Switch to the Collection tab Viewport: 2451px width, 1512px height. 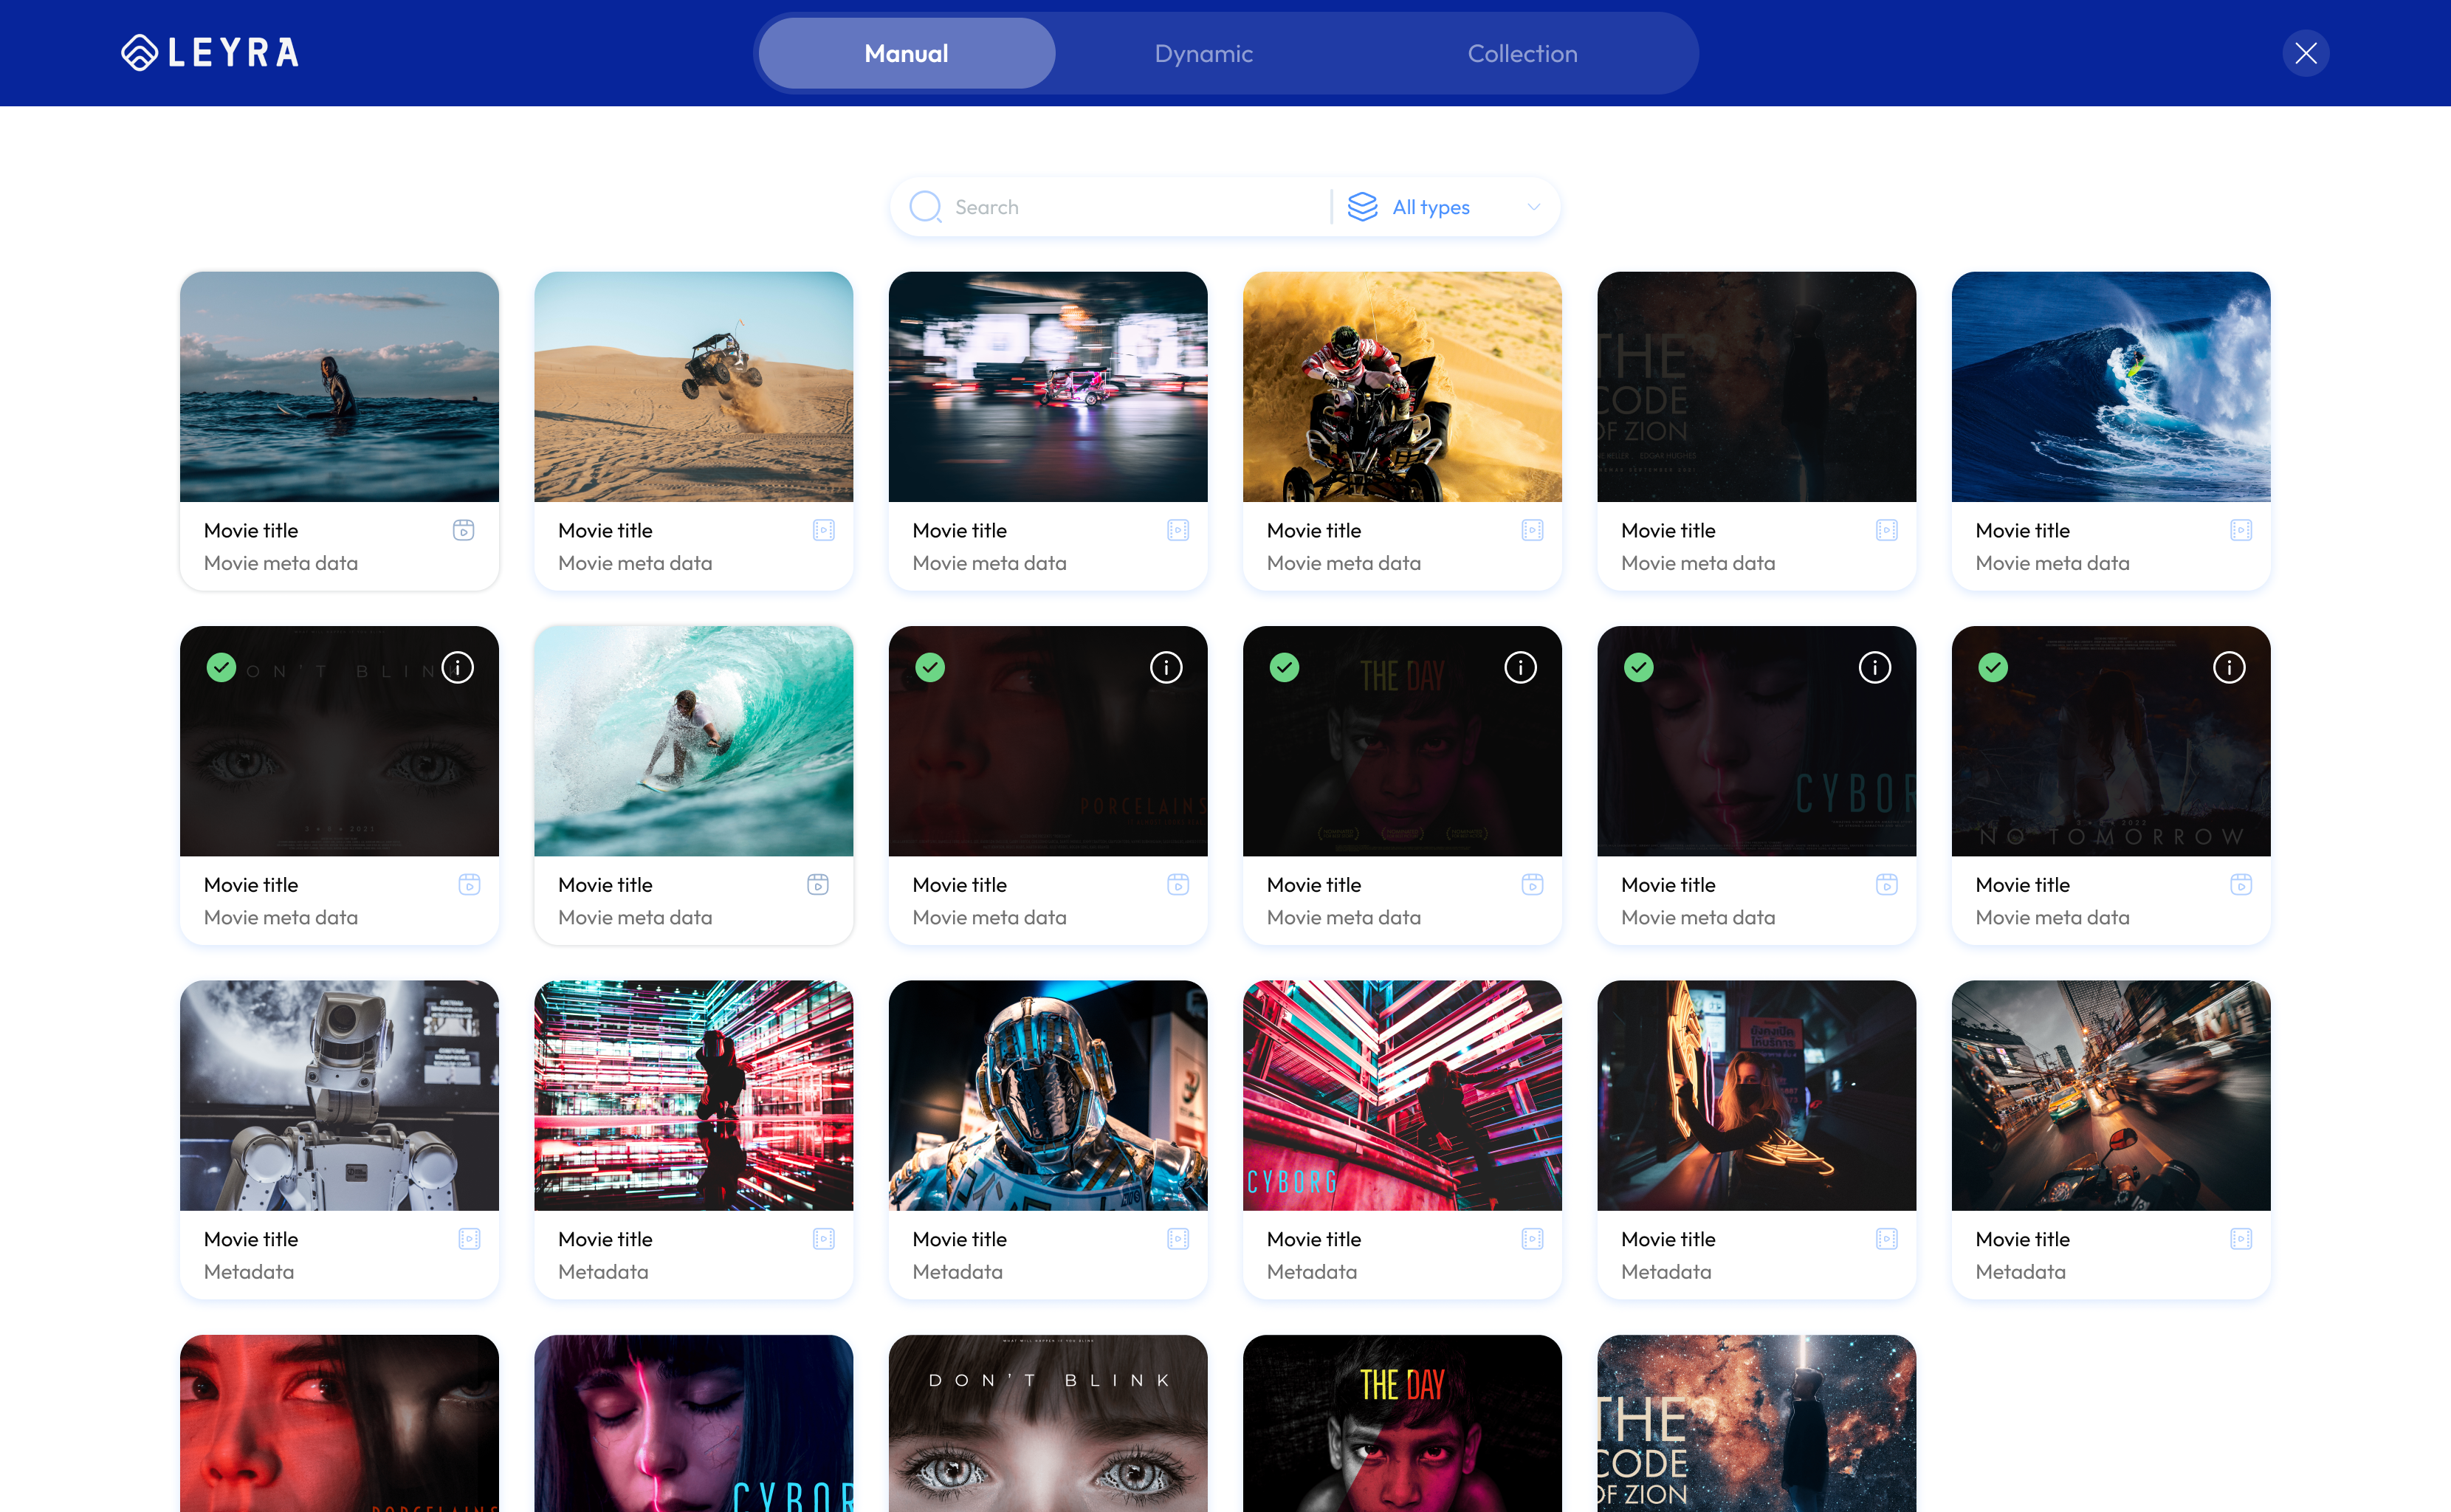[1522, 53]
